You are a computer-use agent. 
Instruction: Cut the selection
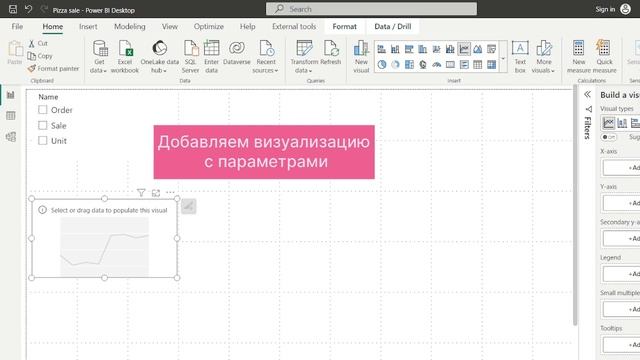[38, 43]
